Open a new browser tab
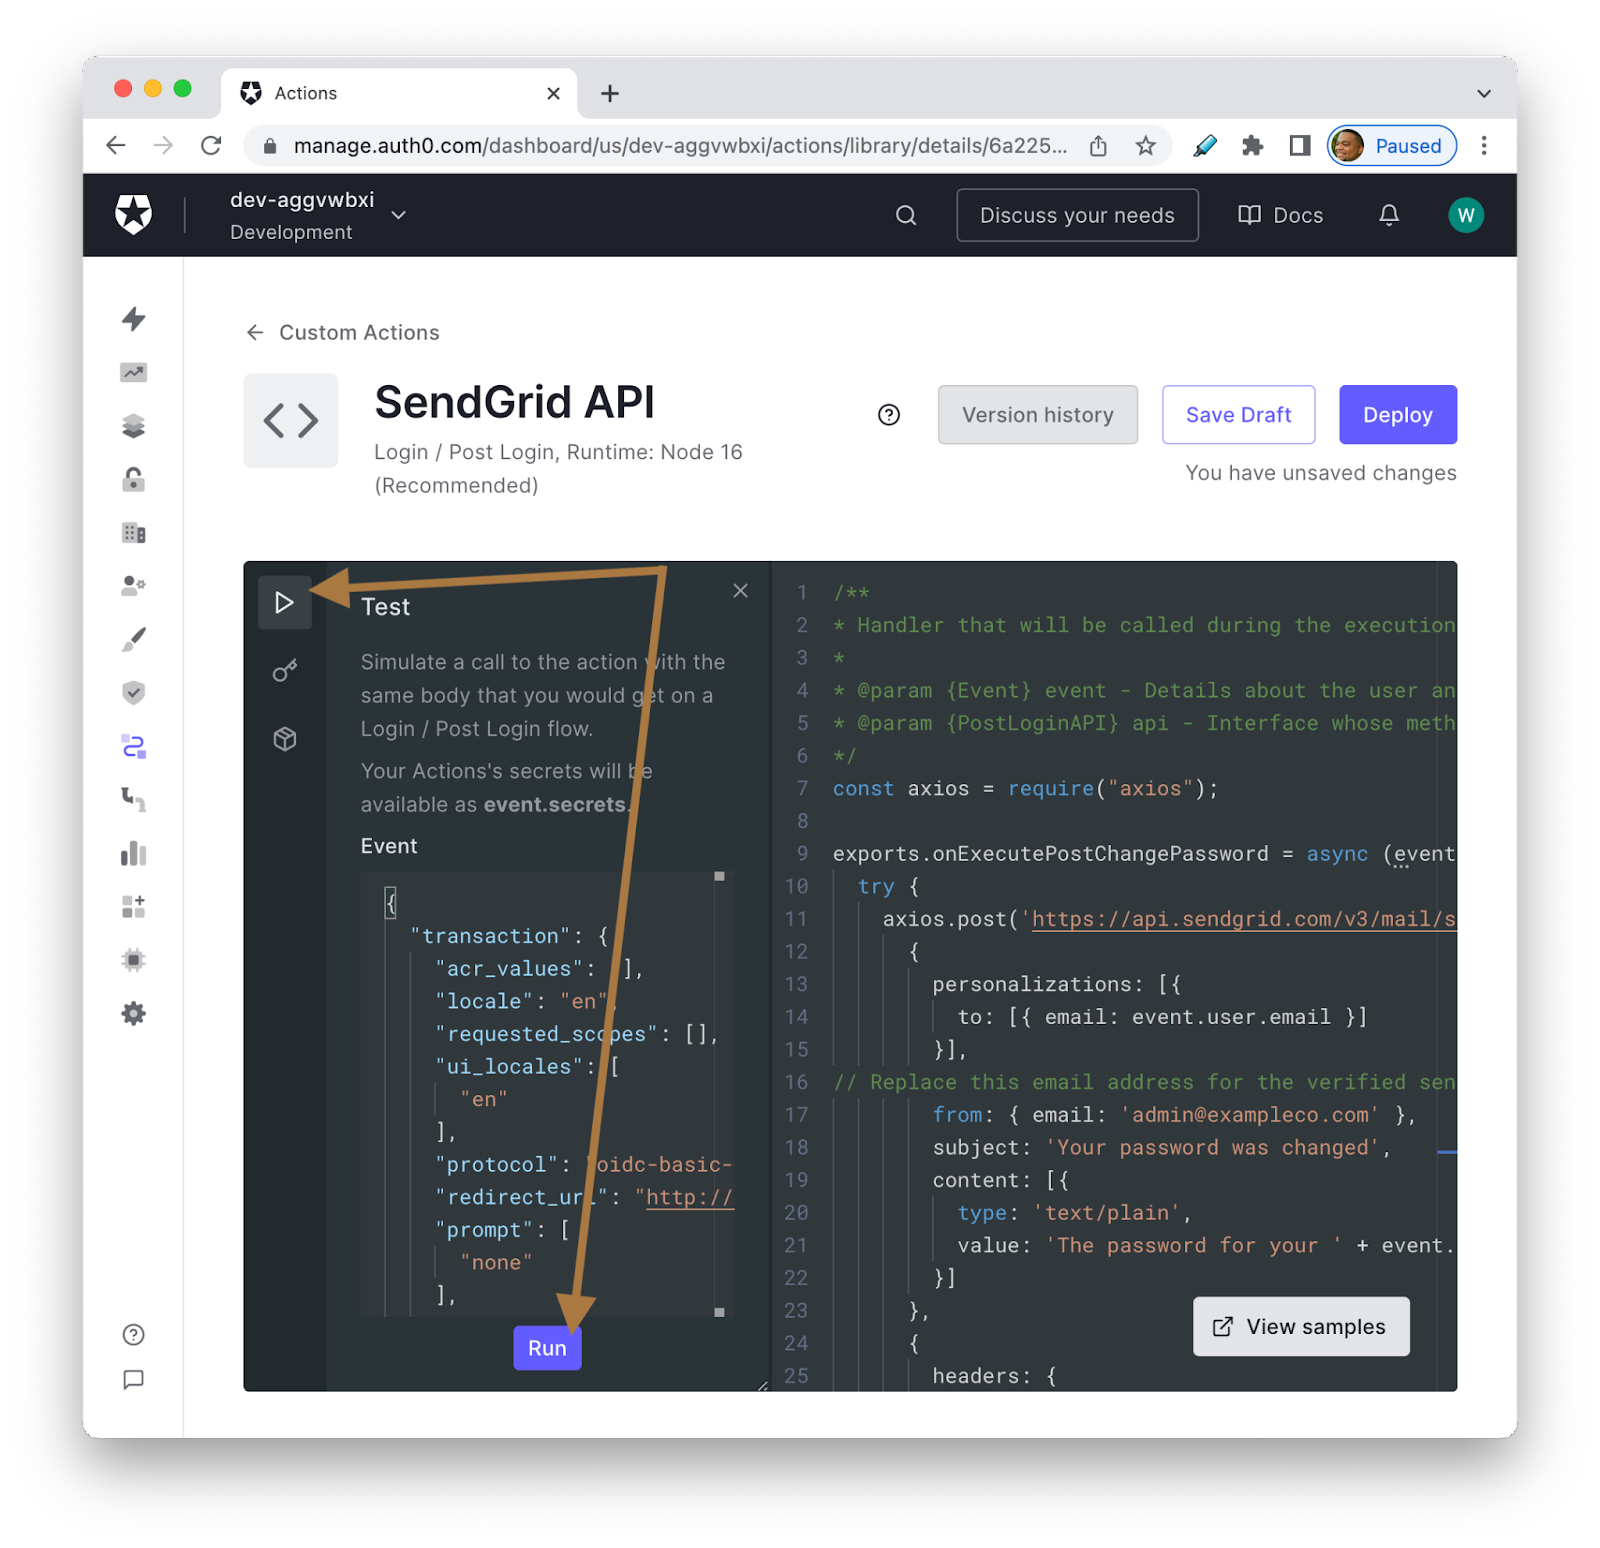The width and height of the screenshot is (1600, 1548). [x=609, y=93]
